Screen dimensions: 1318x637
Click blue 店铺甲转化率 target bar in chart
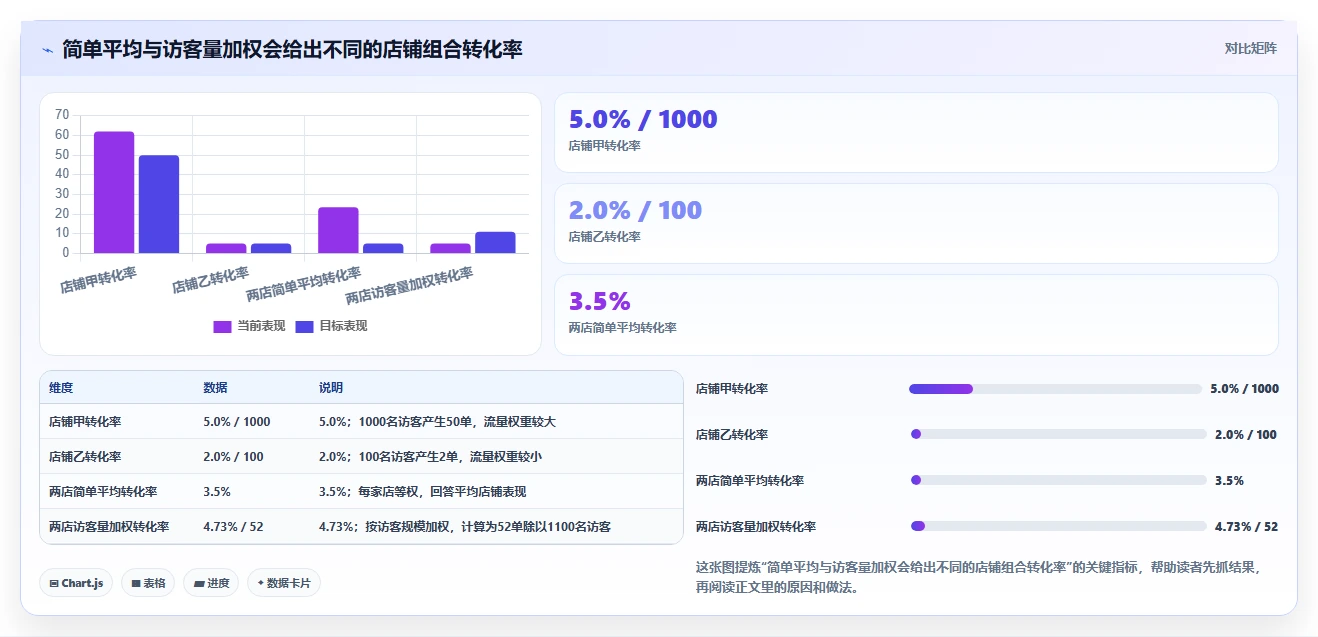(159, 204)
